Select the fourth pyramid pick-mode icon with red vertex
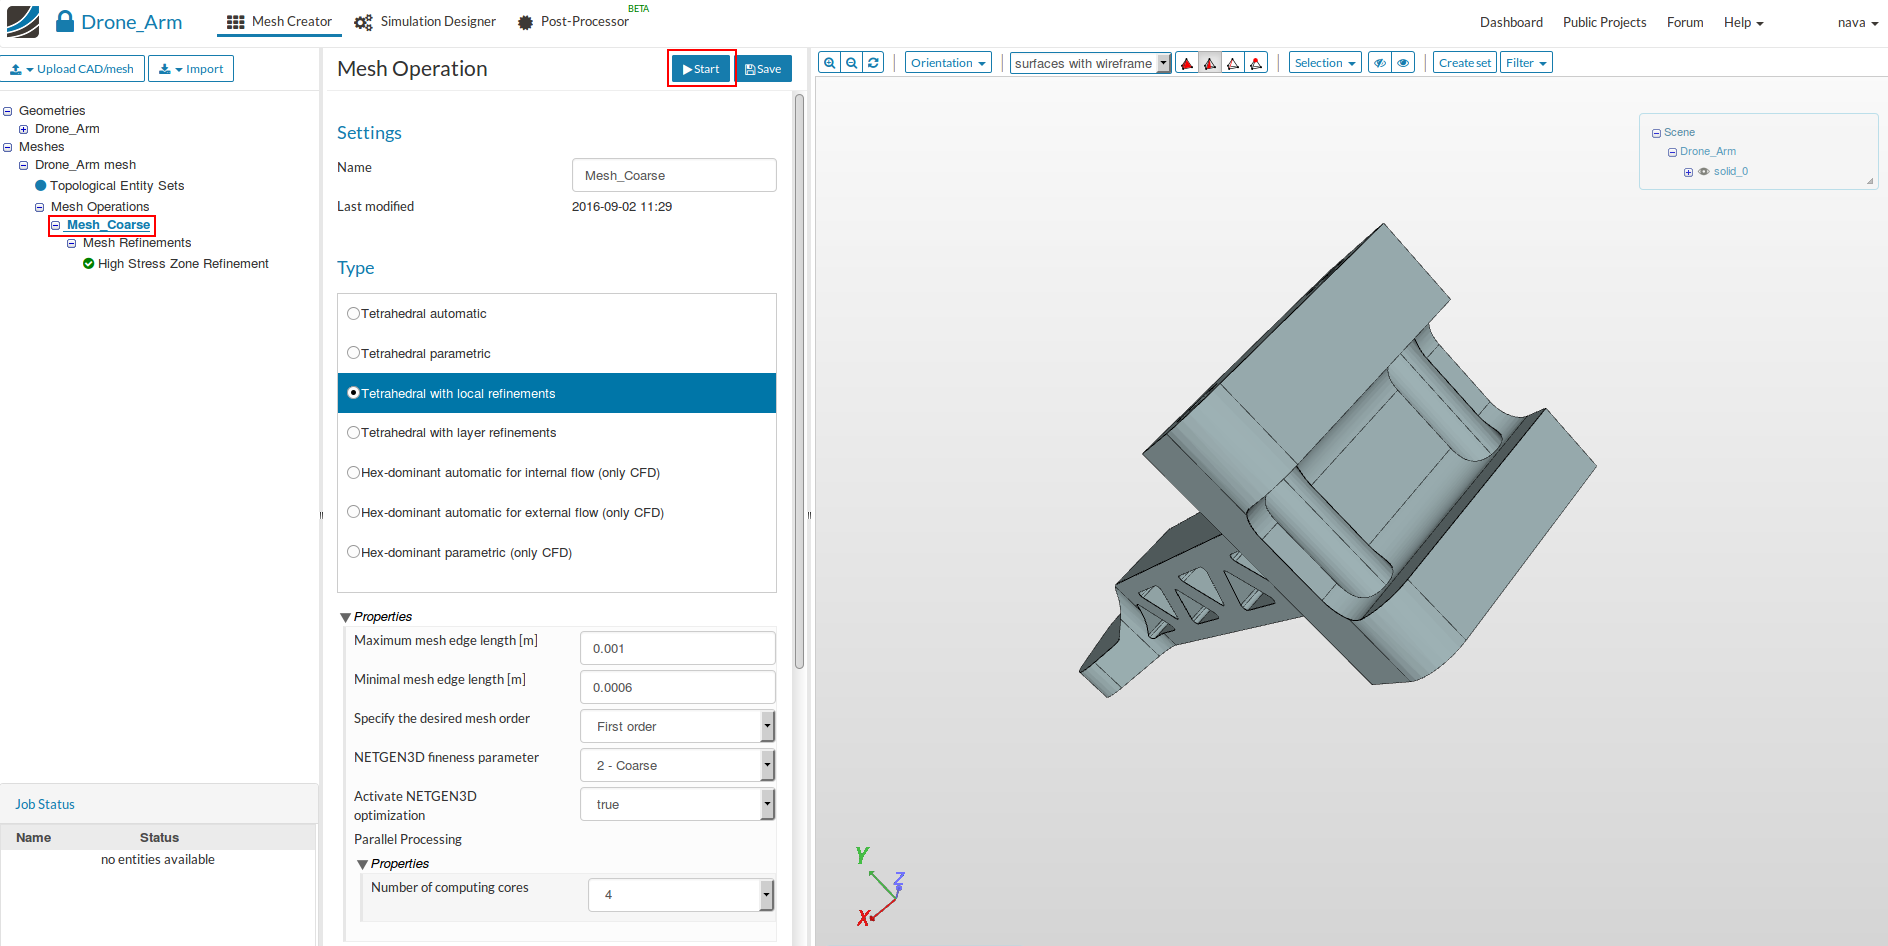The height and width of the screenshot is (946, 1888). click(1256, 63)
